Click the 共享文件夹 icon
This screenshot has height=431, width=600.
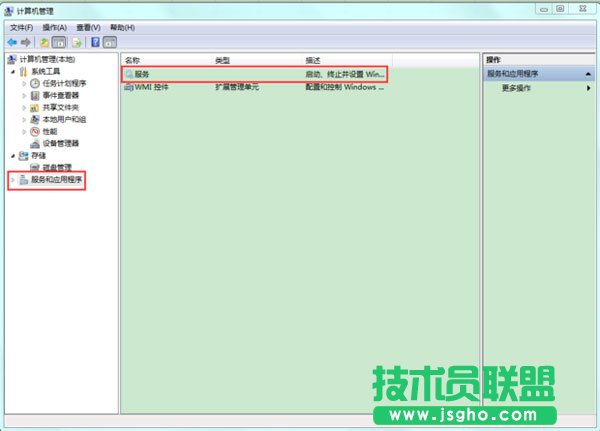[35, 108]
